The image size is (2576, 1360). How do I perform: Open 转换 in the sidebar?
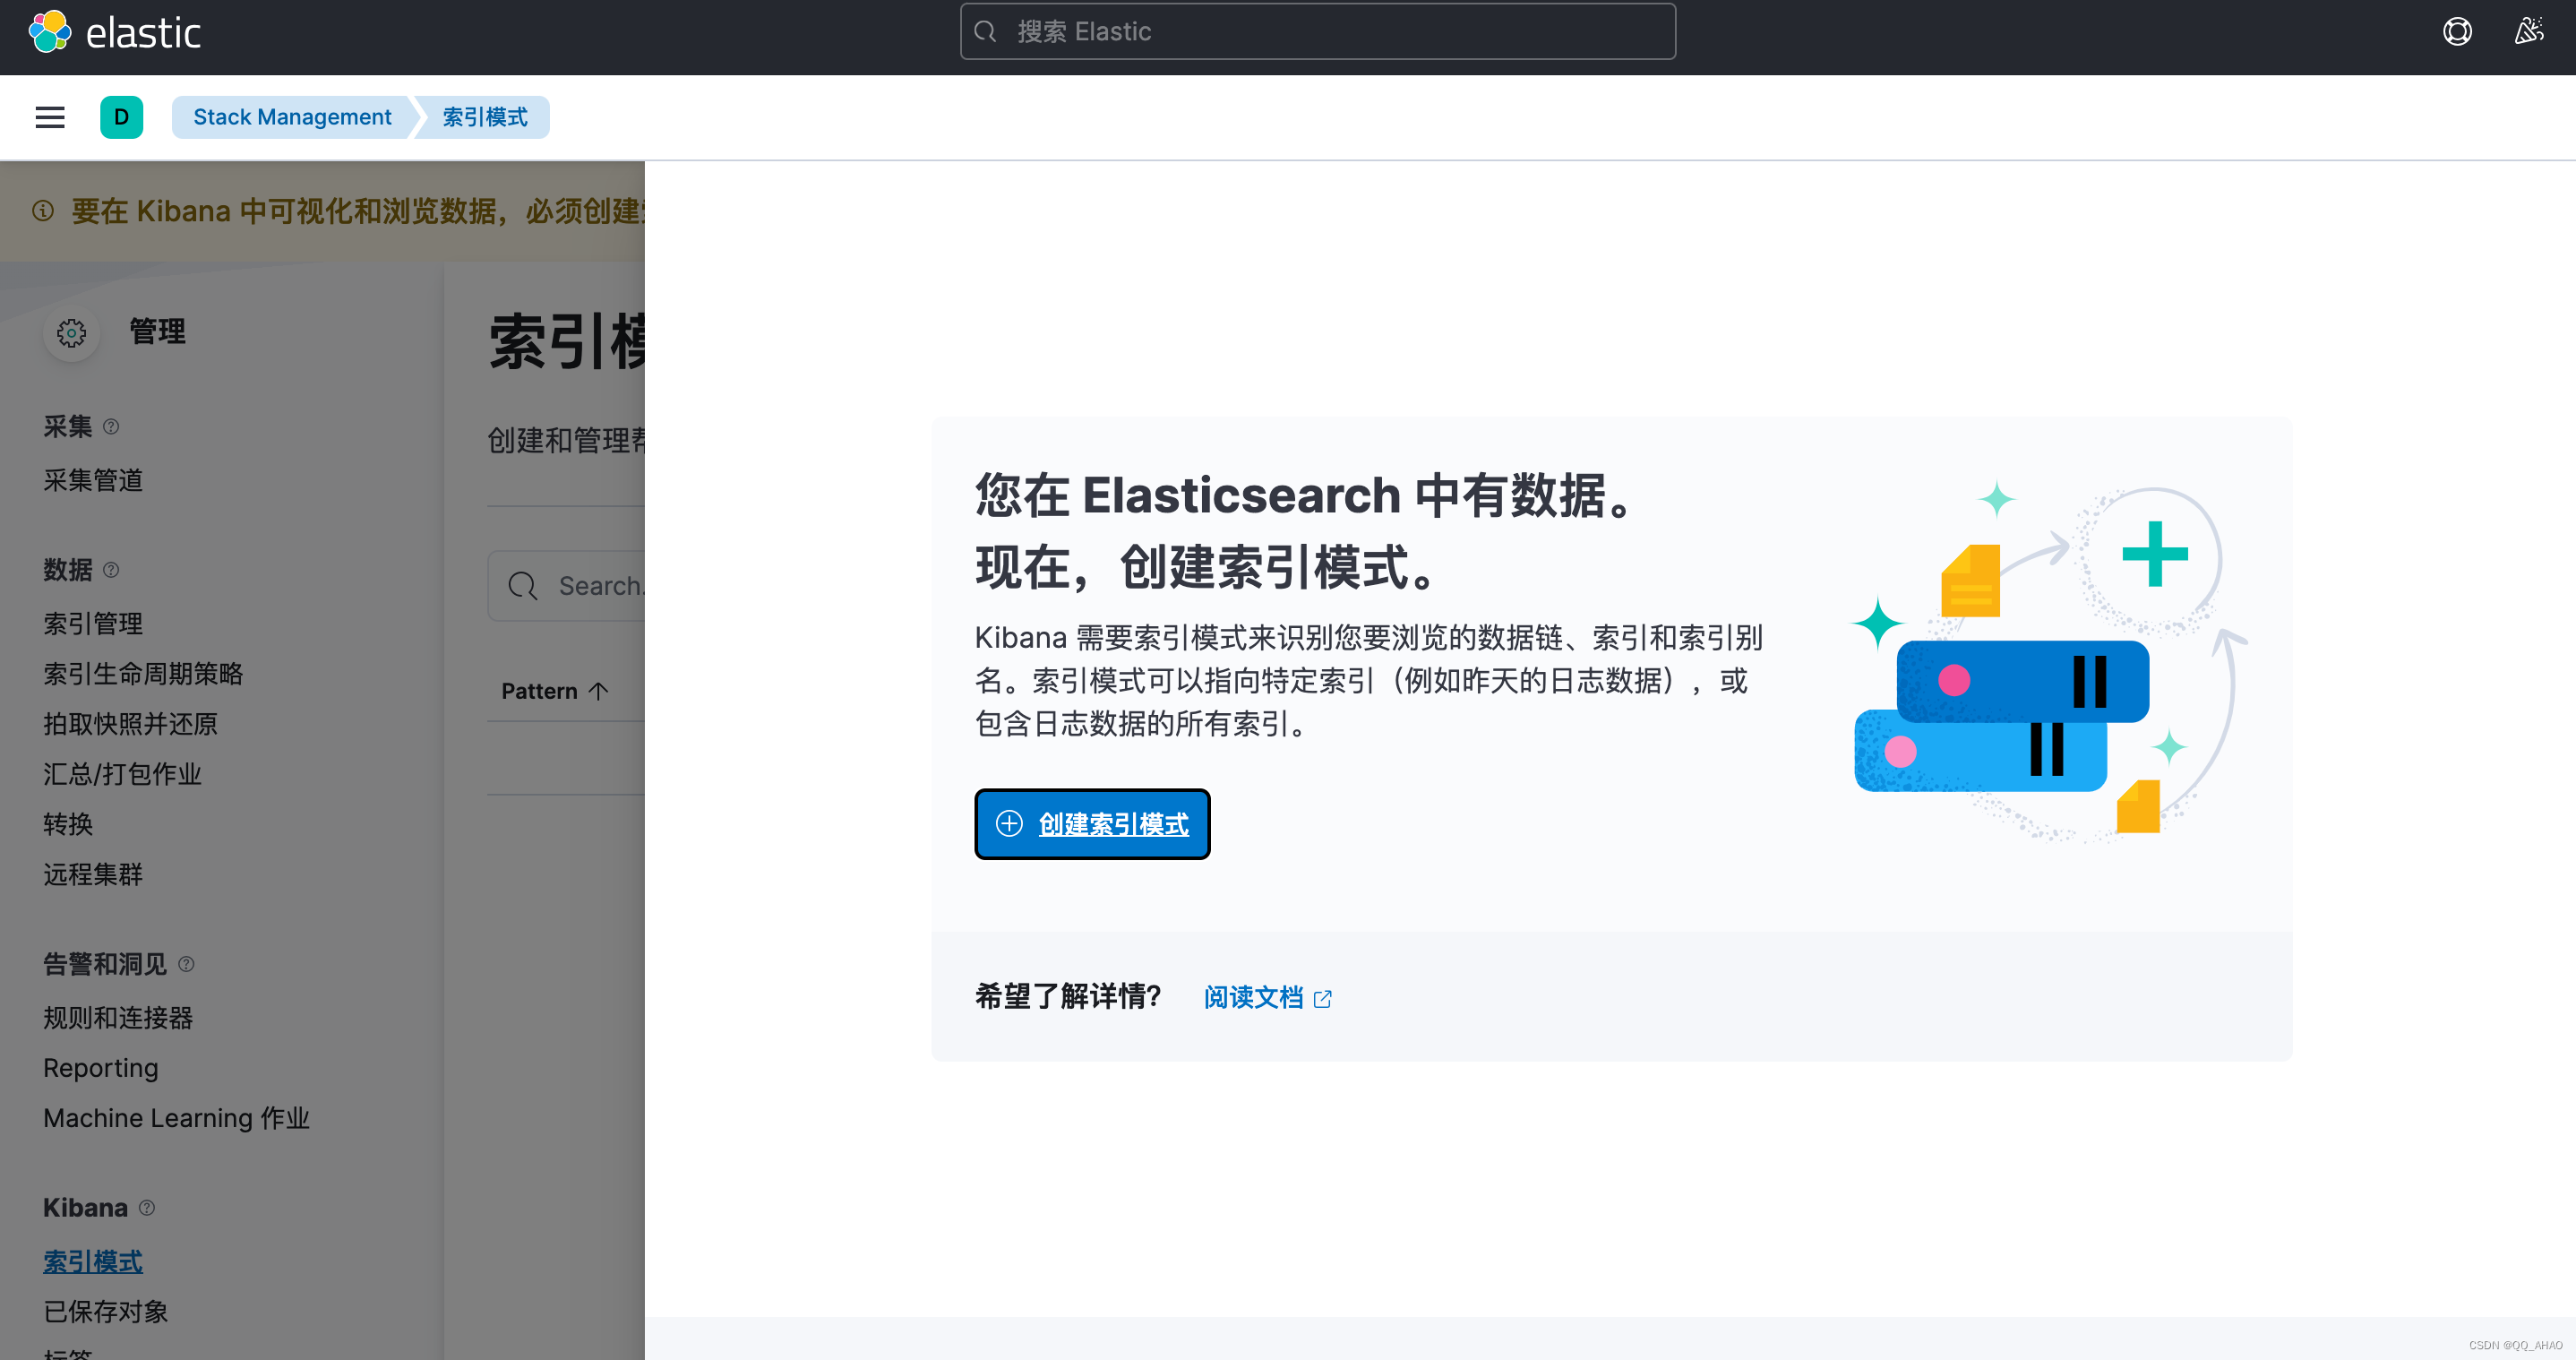click(68, 824)
